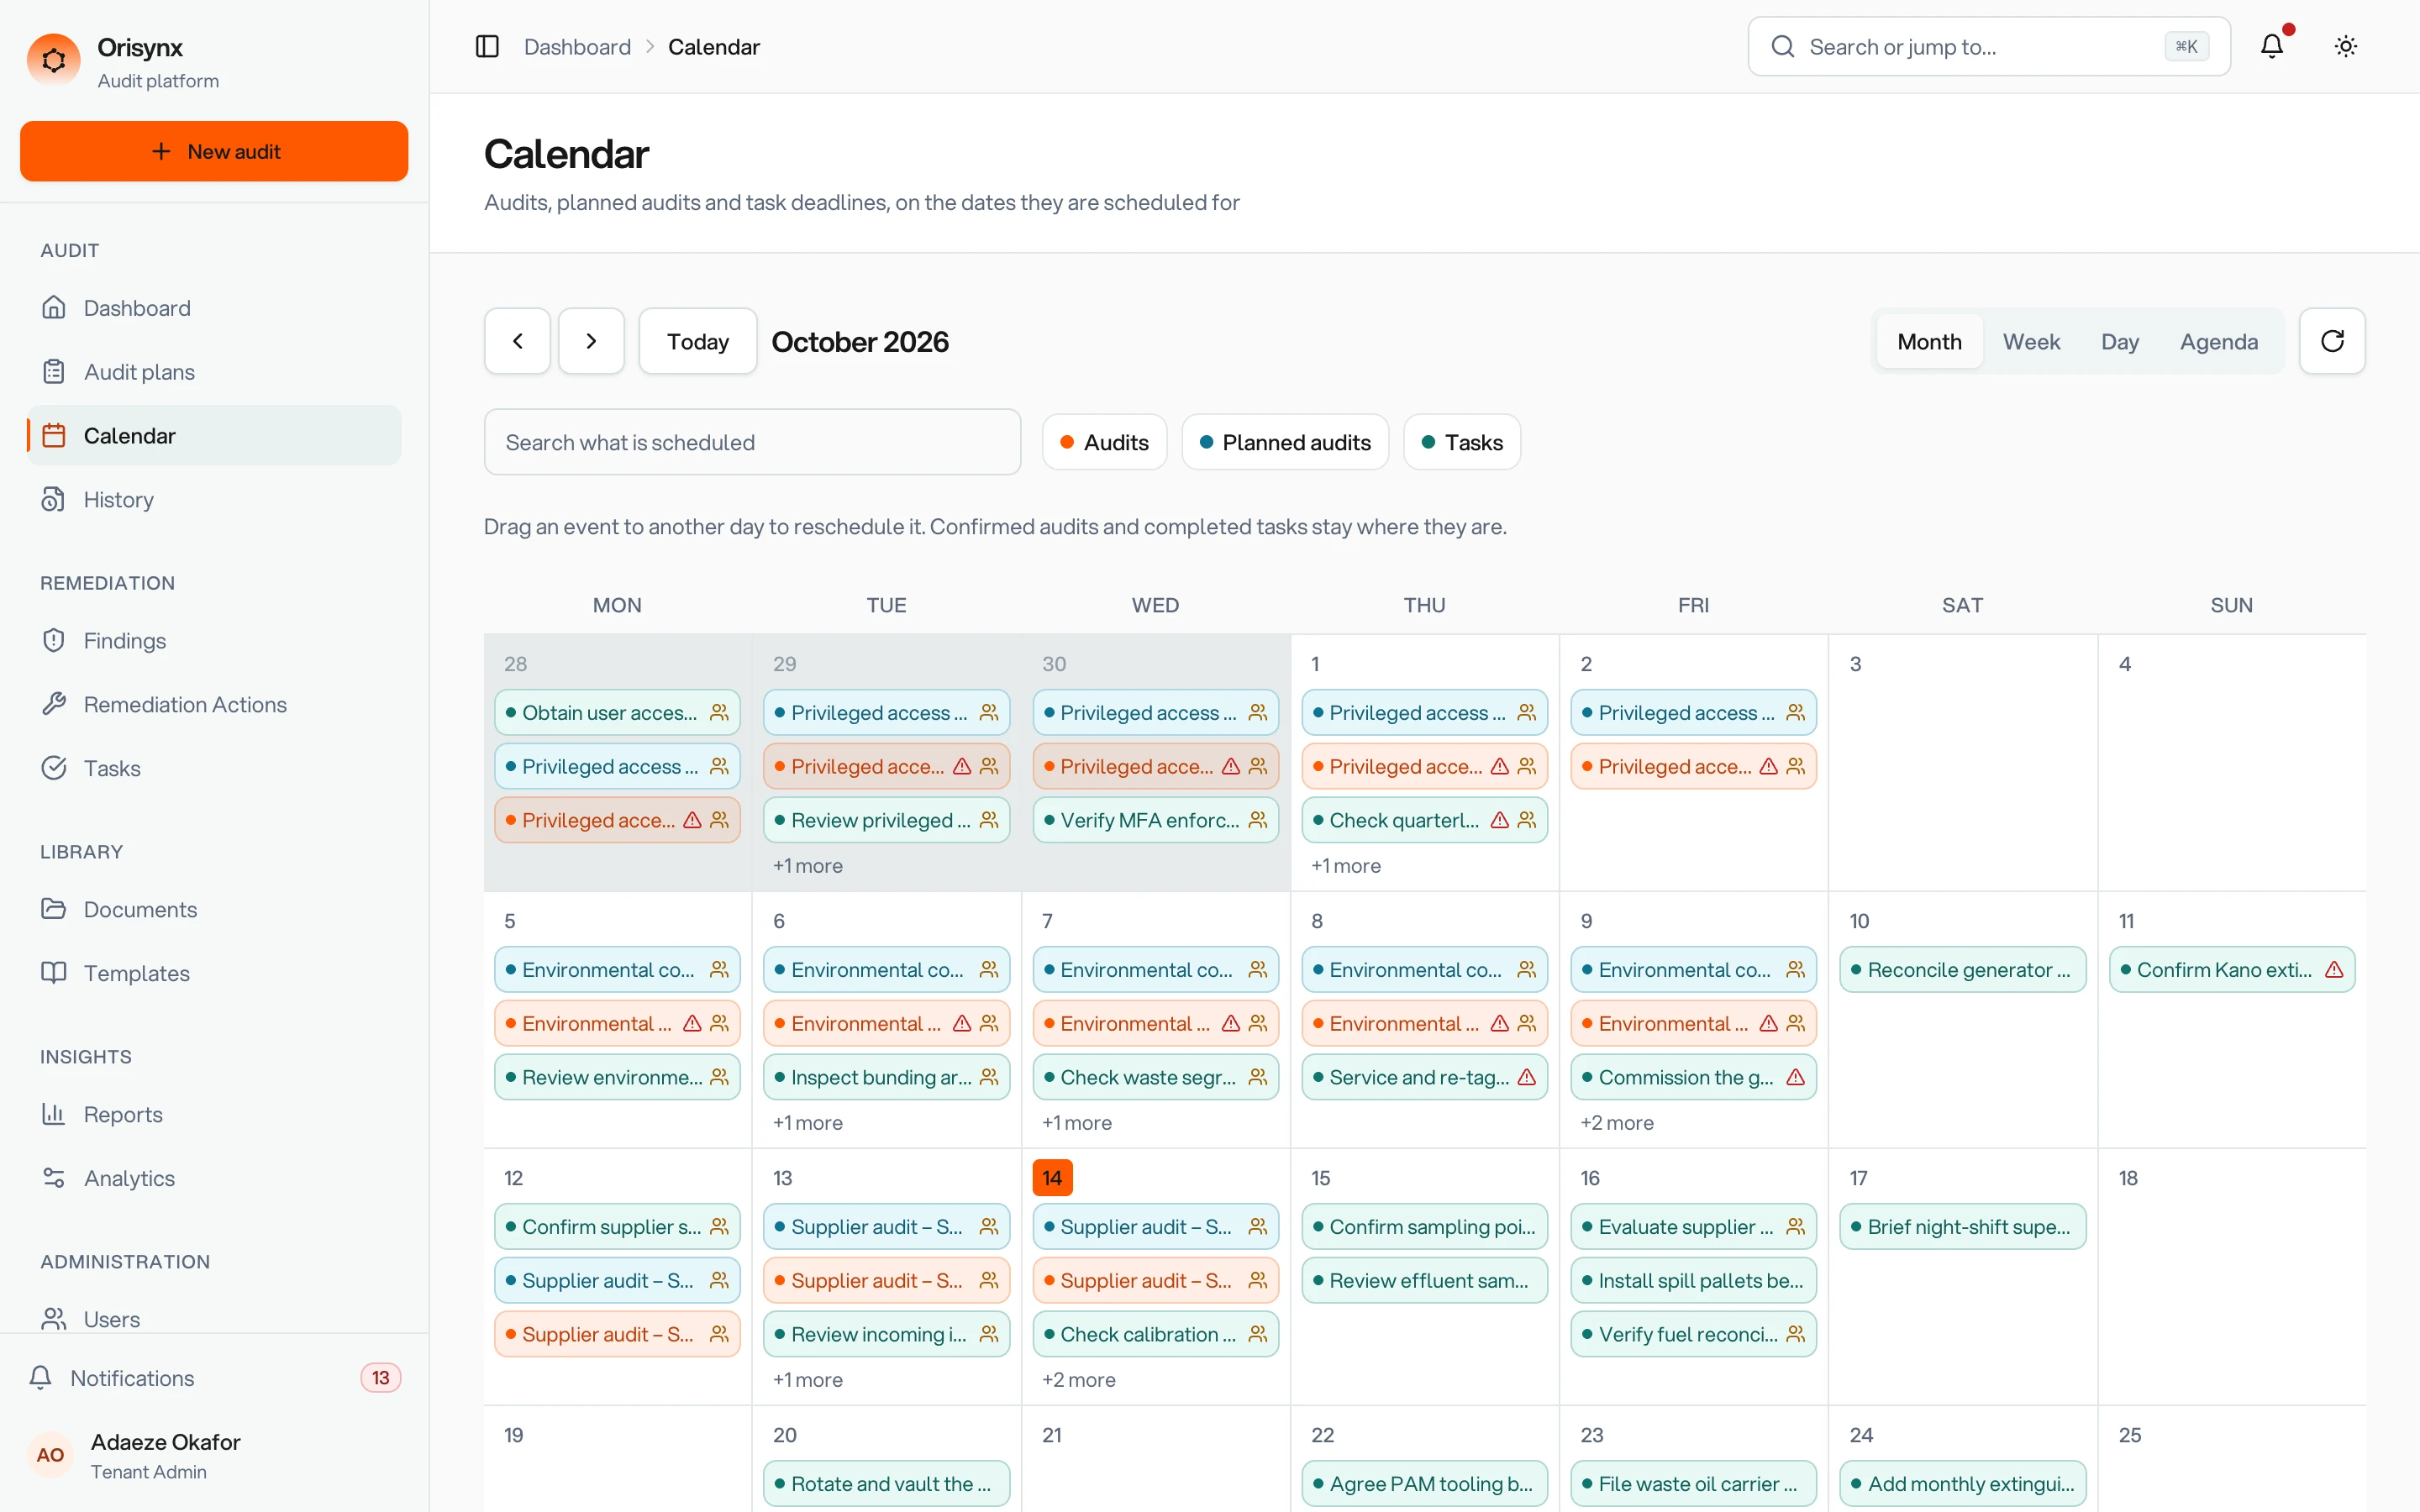Open 'Brief night-shift supe...' event
Image resolution: width=2420 pixels, height=1512 pixels.
pos(1962,1227)
